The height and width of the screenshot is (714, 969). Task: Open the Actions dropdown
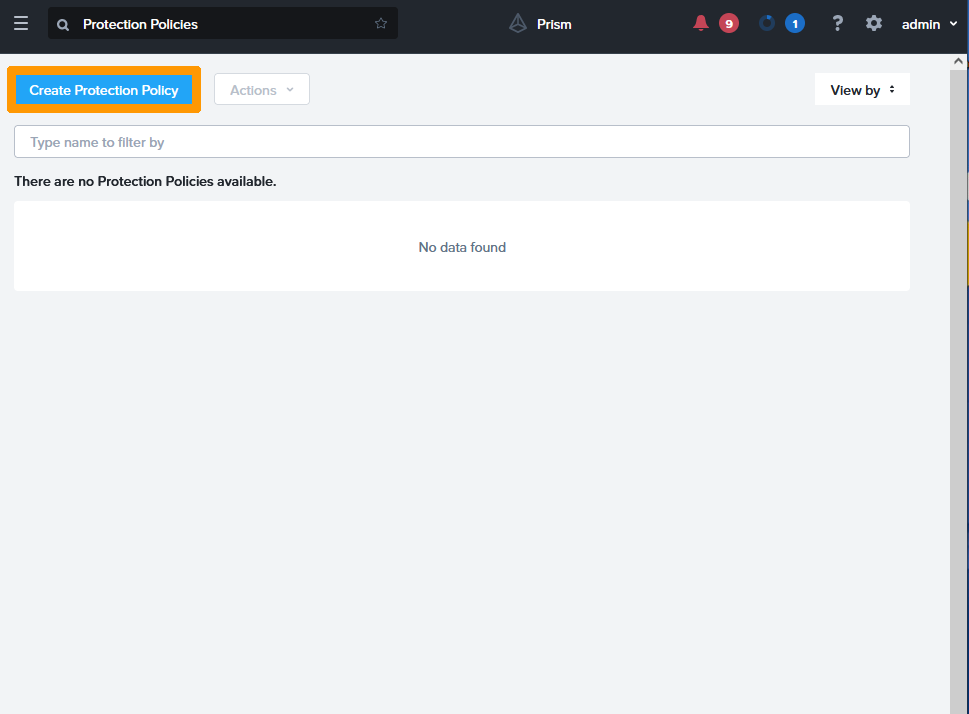tap(262, 90)
